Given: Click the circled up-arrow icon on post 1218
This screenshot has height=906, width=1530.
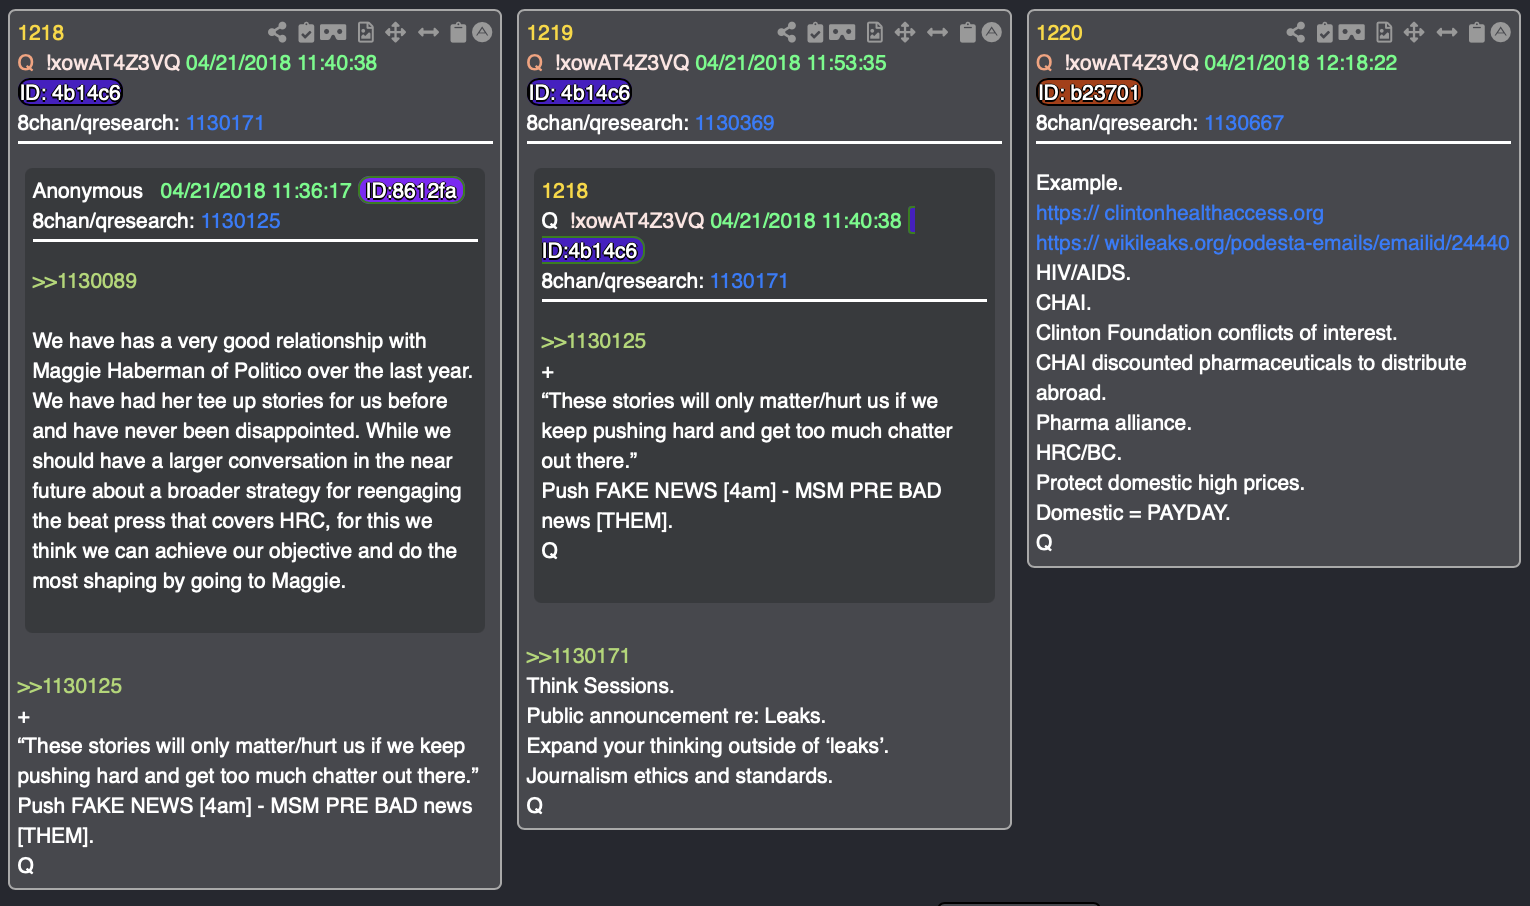Looking at the screenshot, I should tap(482, 32).
